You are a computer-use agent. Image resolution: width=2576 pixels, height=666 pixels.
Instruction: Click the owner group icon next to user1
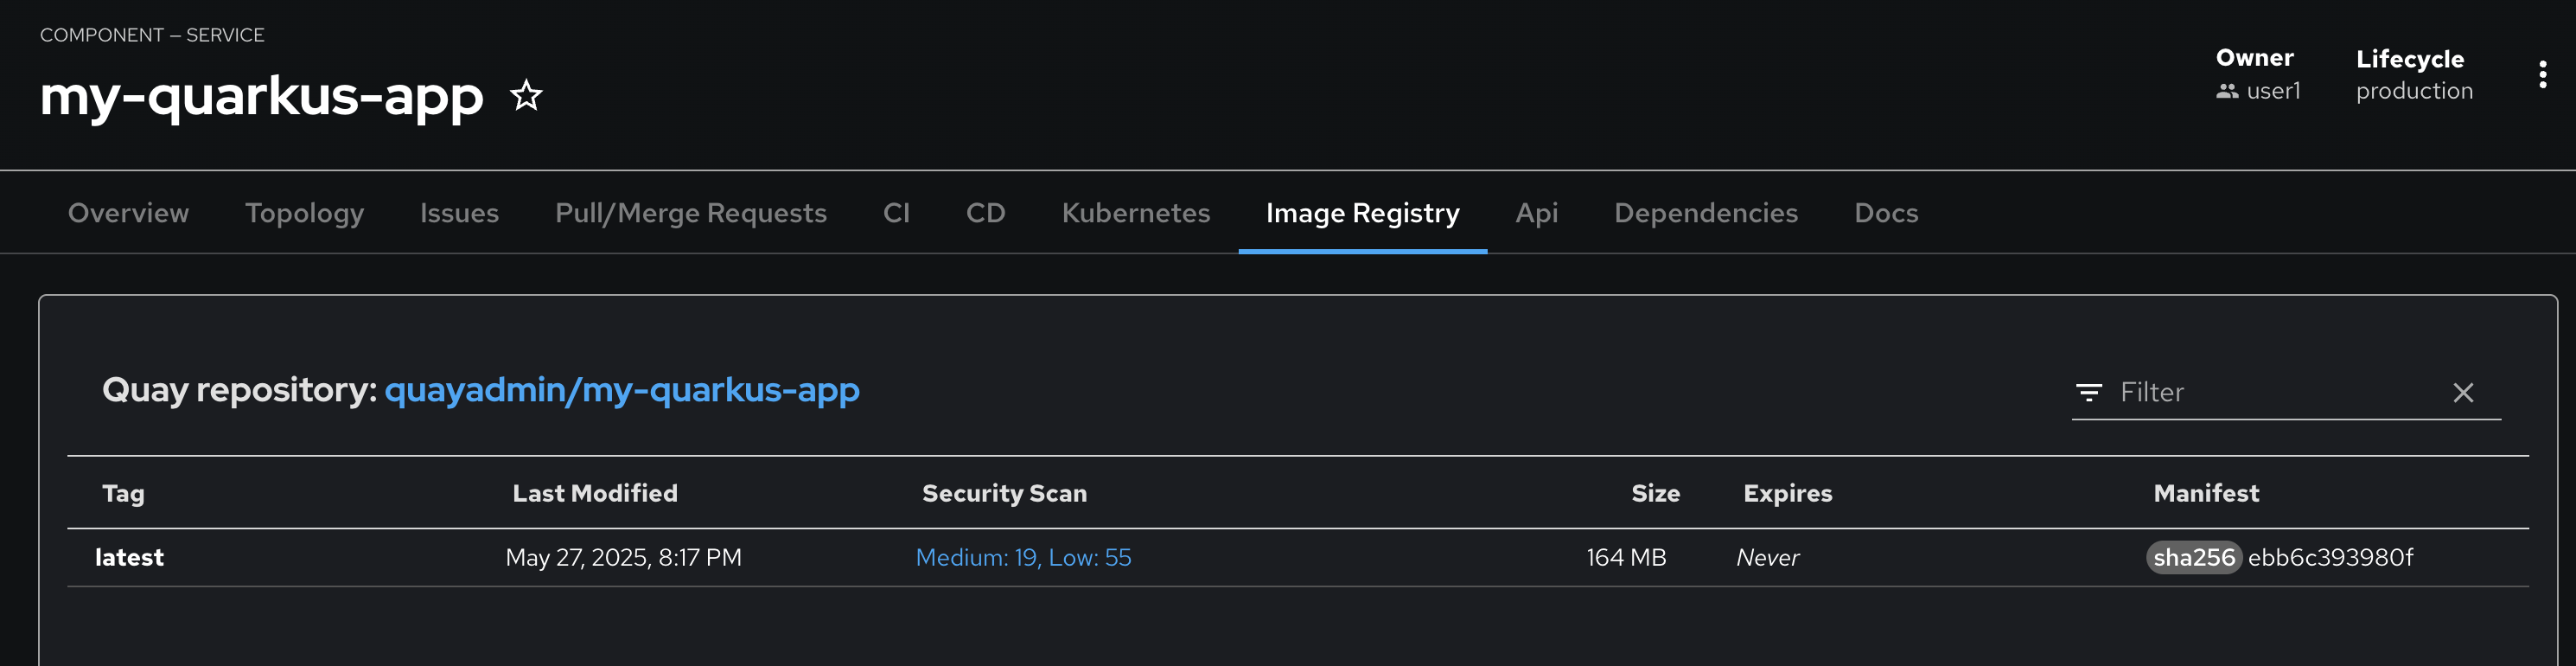click(x=2227, y=91)
